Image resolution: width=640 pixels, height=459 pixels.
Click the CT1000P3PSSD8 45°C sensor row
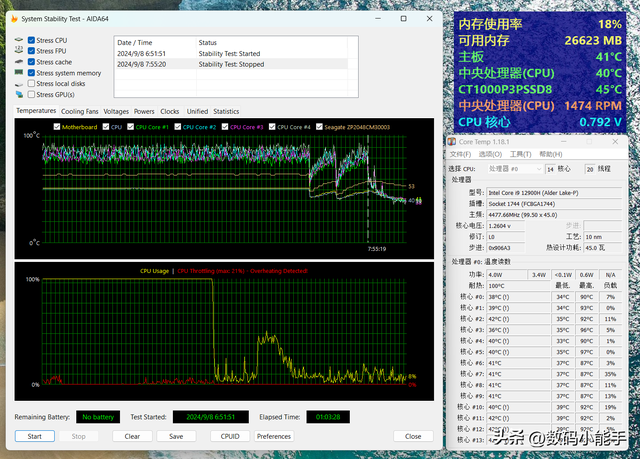(x=540, y=89)
